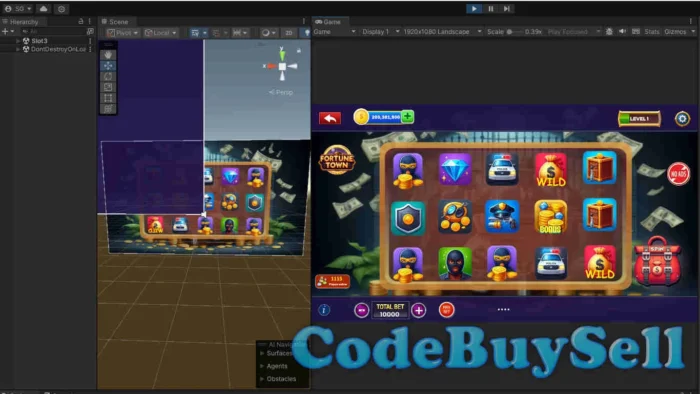This screenshot has width=700, height=394.
Task: Open the in-game settings gear
Action: coord(682,119)
